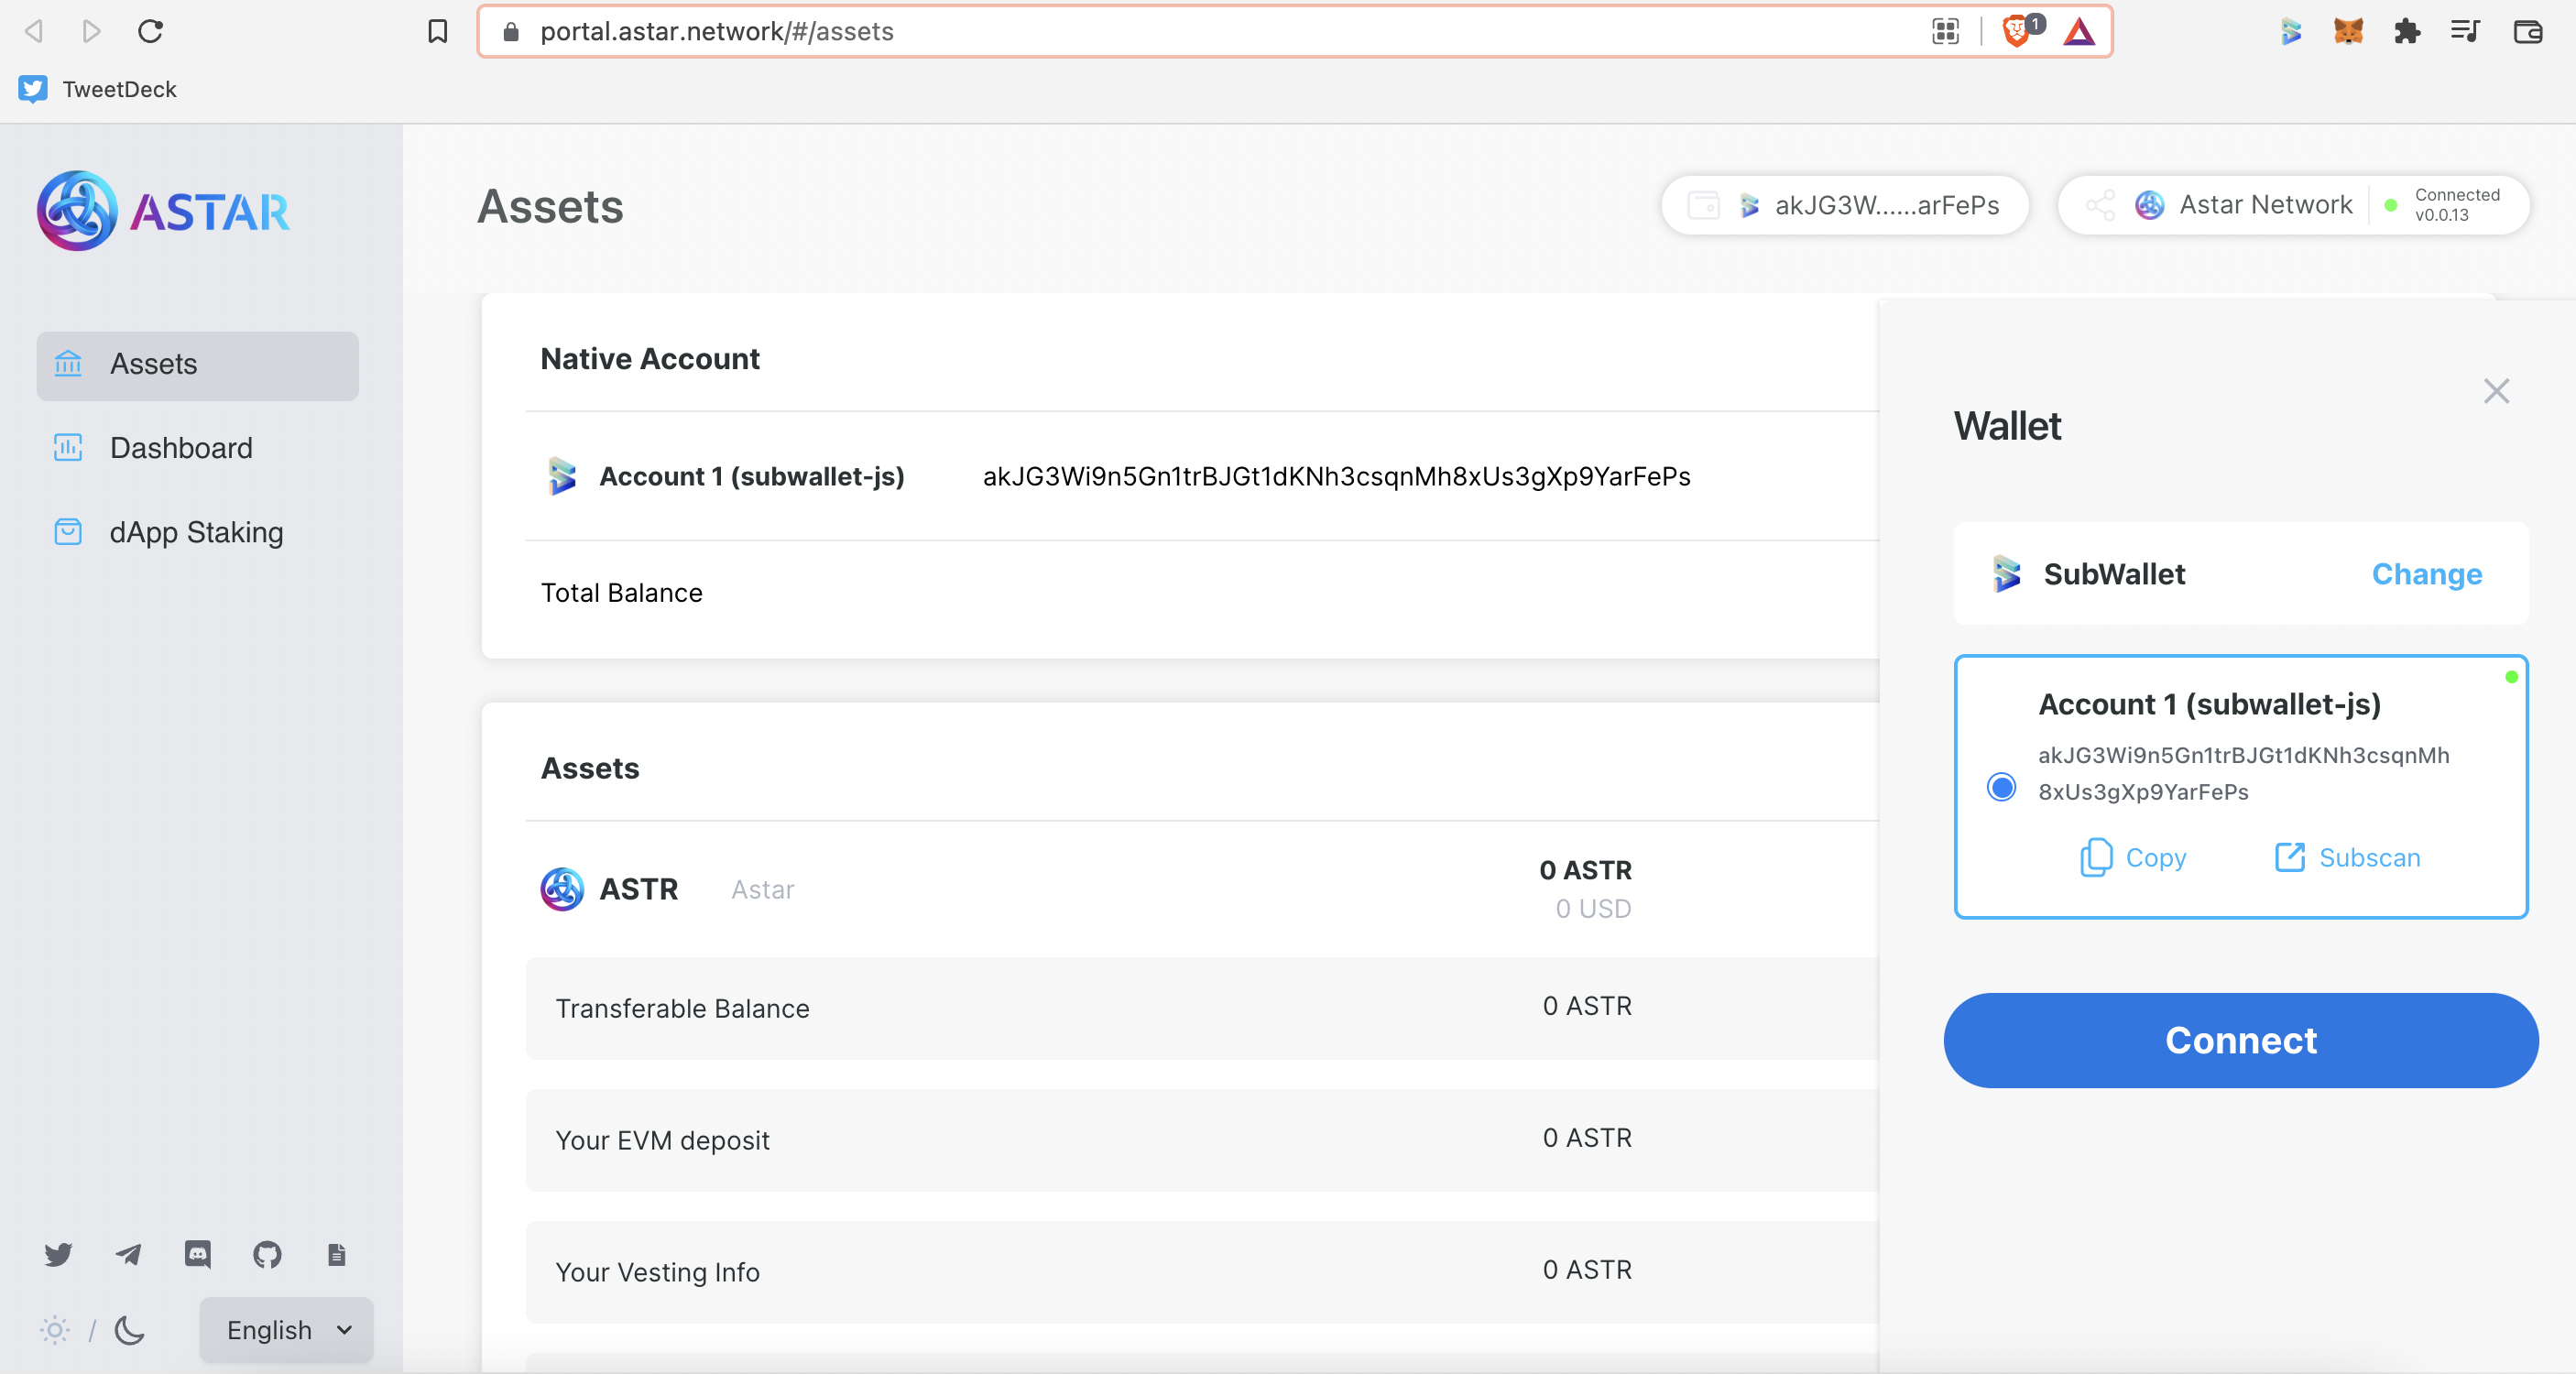2576x1374 pixels.
Task: Click the QR code icon in address bar
Action: (1945, 31)
